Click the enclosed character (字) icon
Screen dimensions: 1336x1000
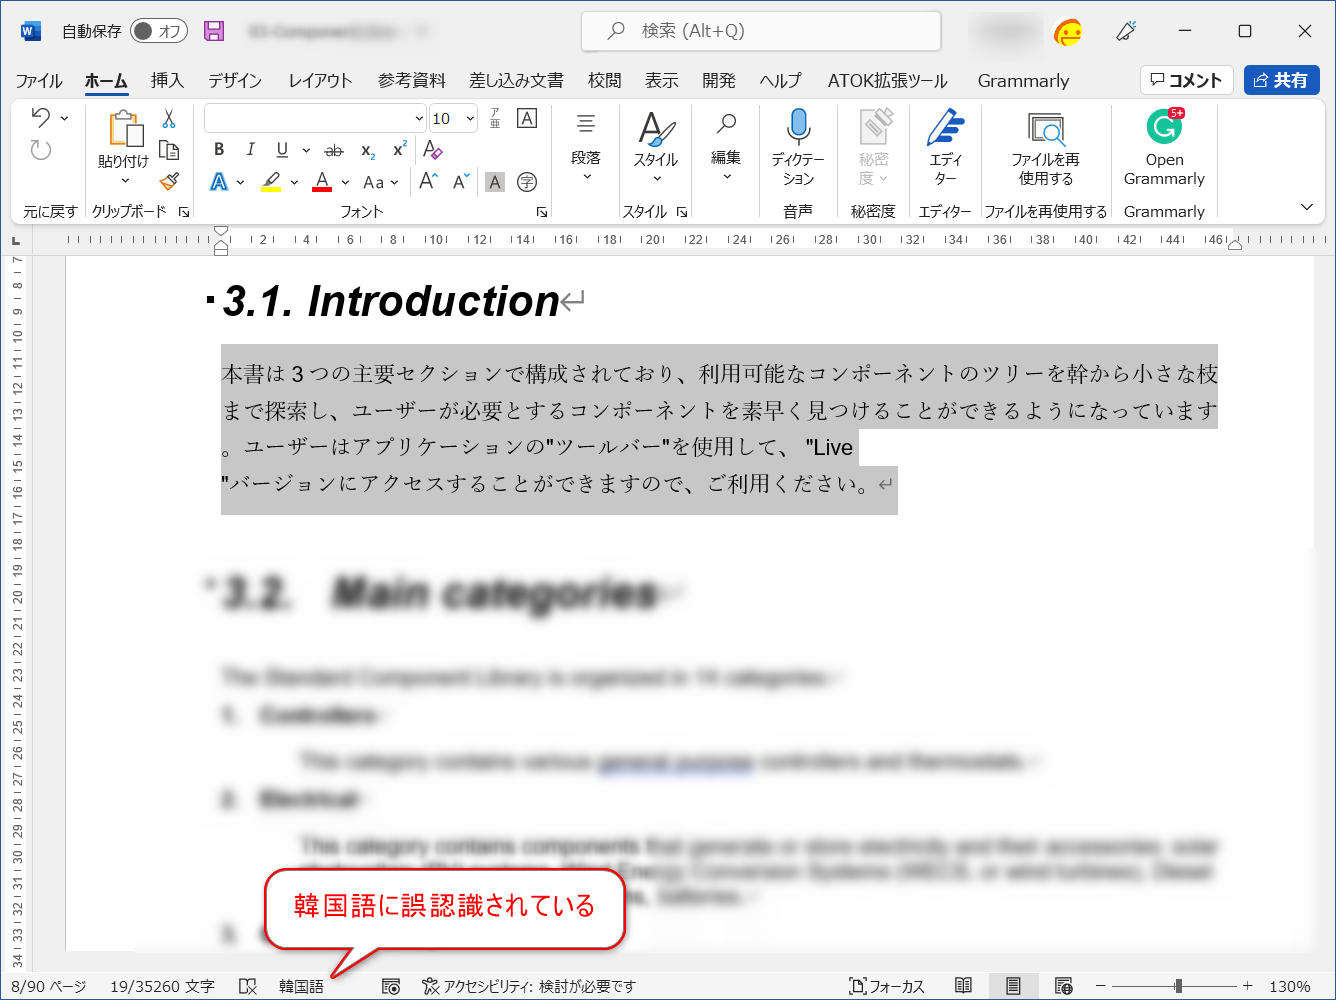click(x=527, y=182)
